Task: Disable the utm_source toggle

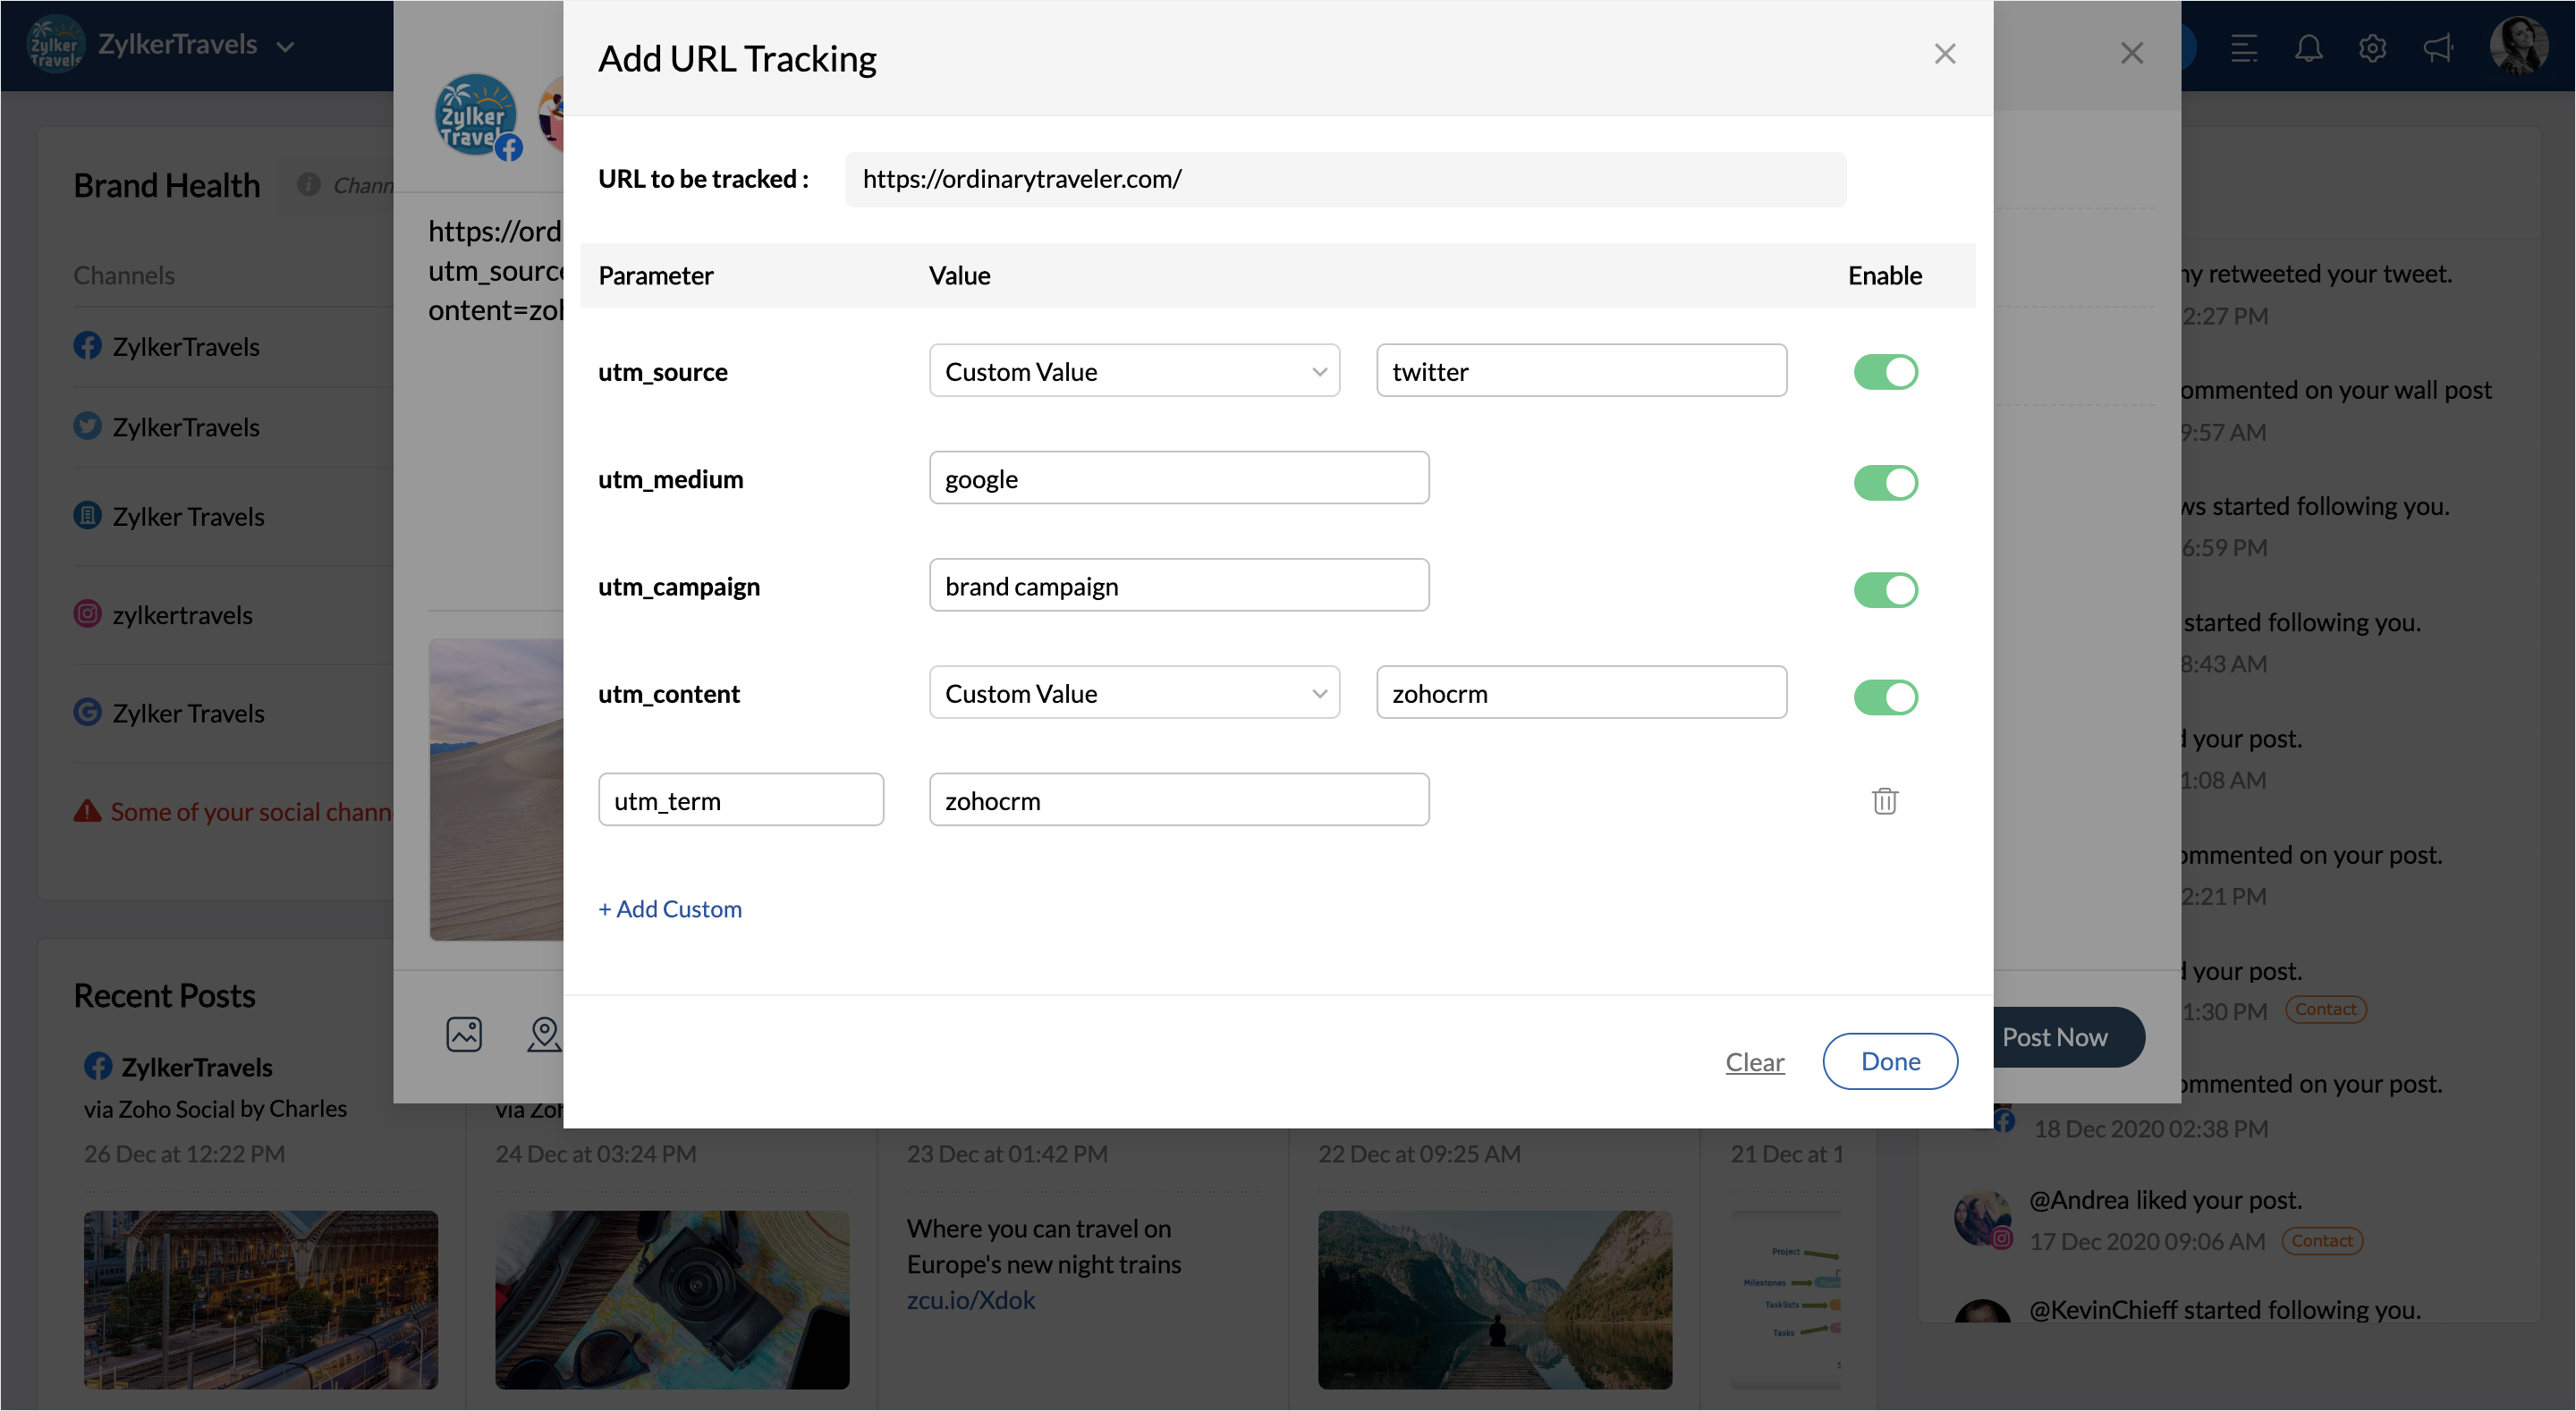Action: tap(1885, 372)
